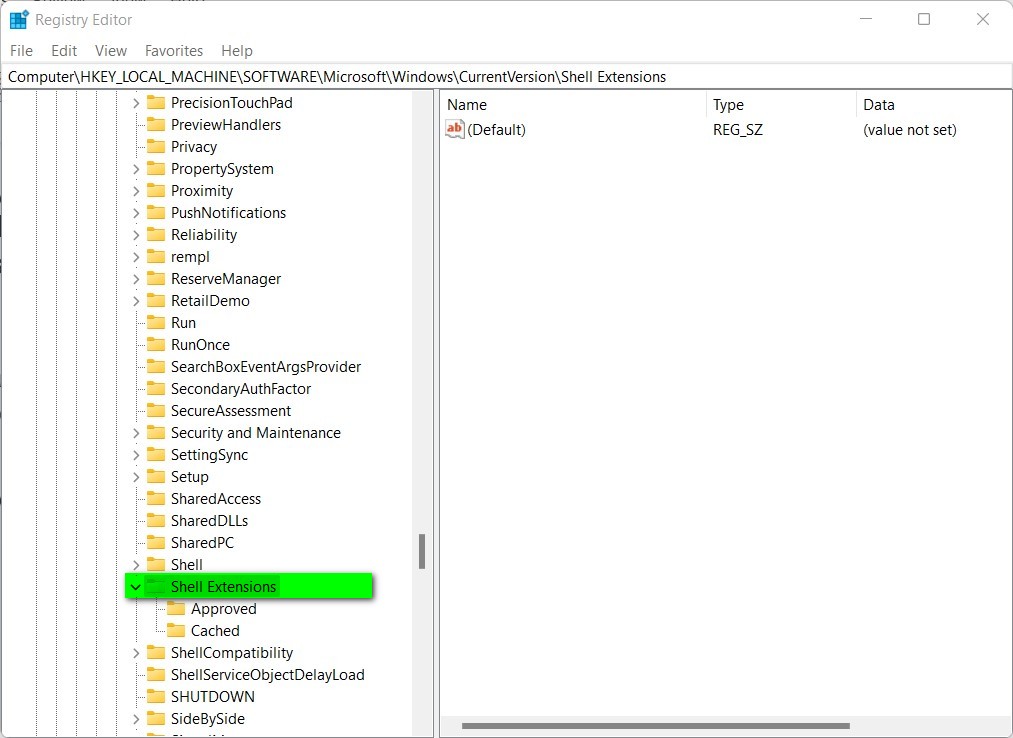Screen dimensions: 1013x738
Task: Expand the rempl key
Action: point(136,257)
